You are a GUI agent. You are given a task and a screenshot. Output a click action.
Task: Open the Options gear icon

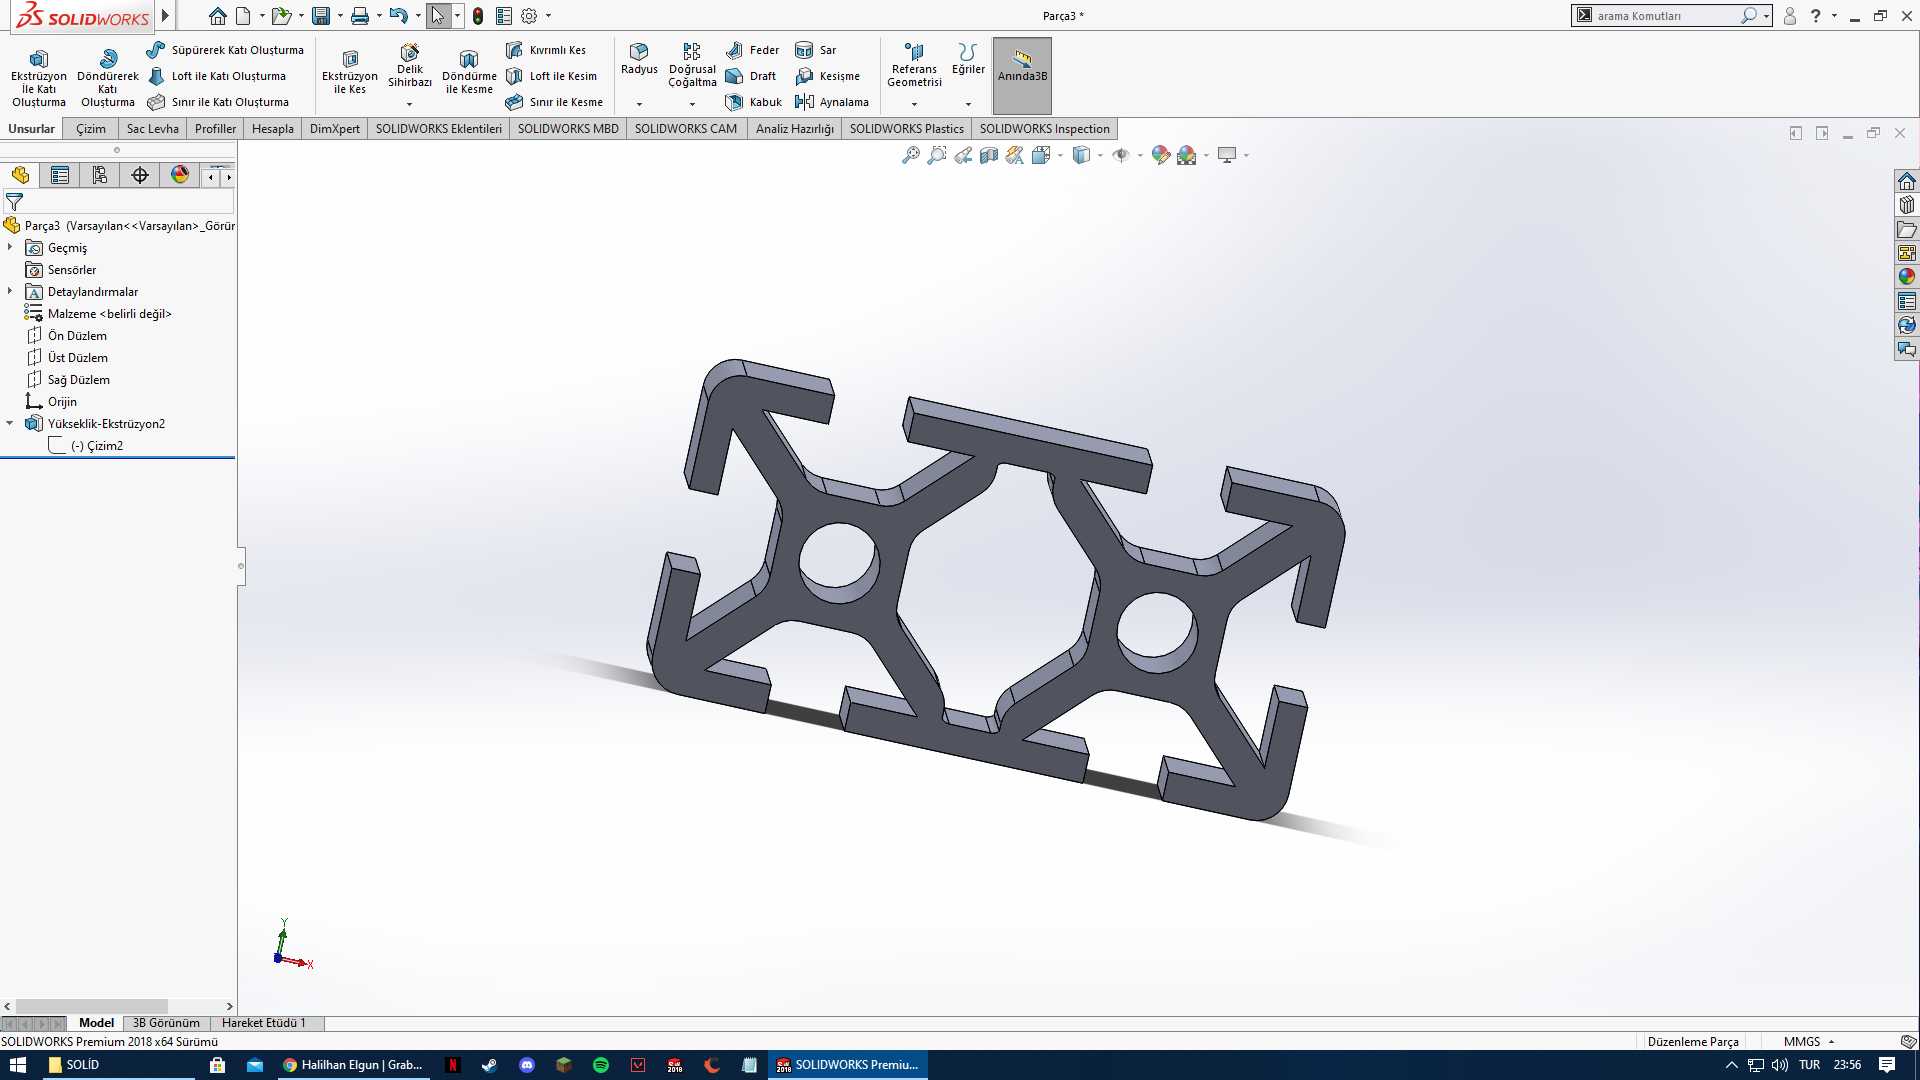[529, 16]
